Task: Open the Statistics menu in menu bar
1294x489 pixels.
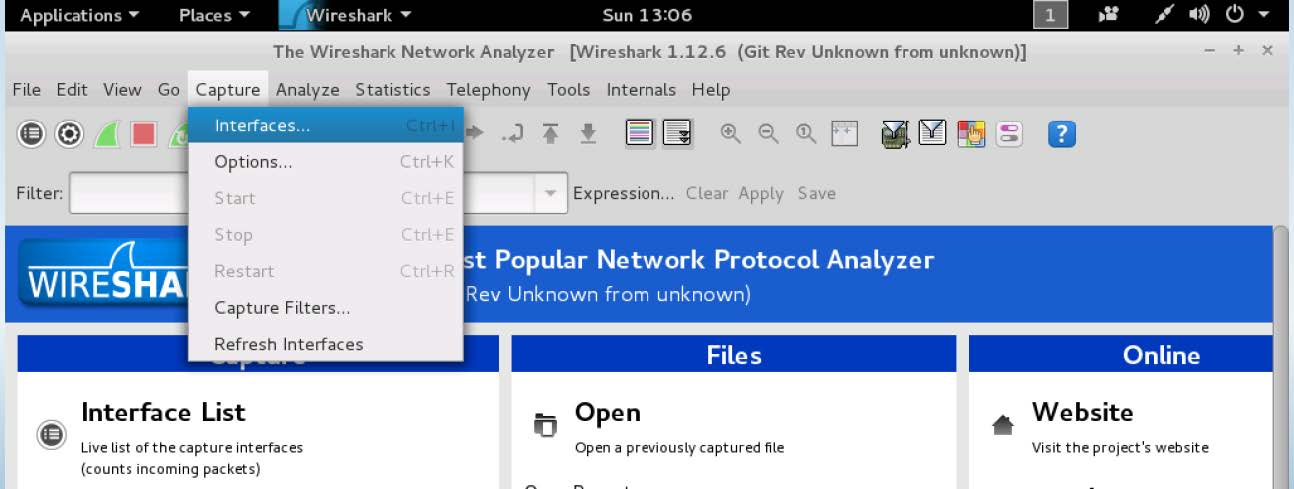Action: coord(392,90)
